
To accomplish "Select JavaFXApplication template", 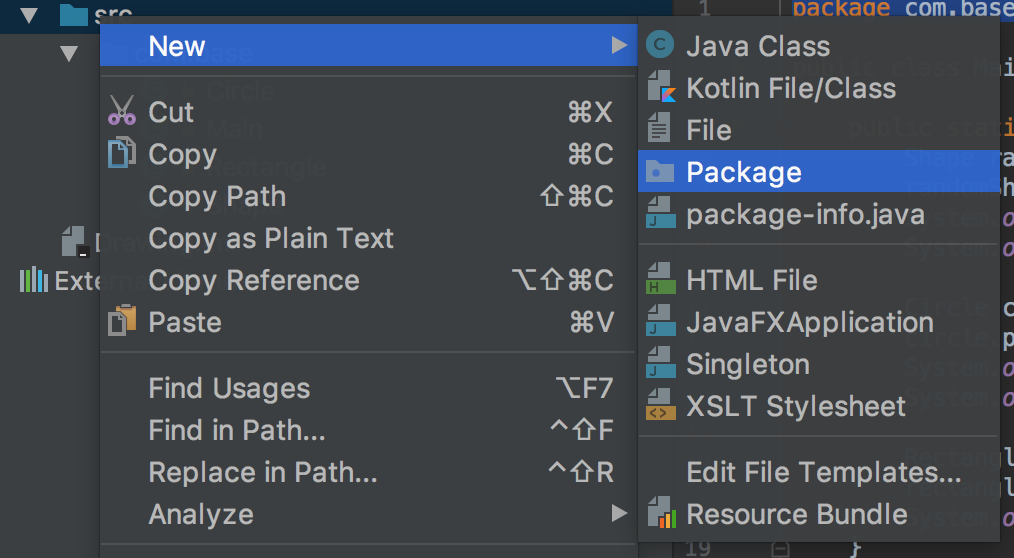I will (x=809, y=322).
